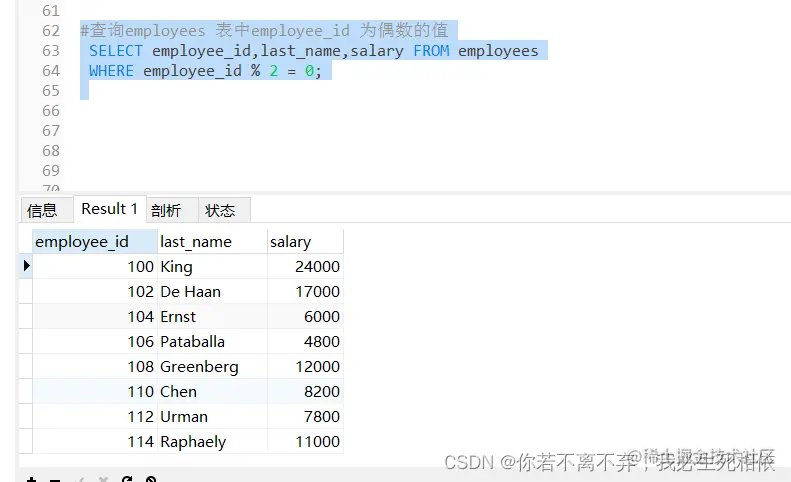
Task: Click the SELECT keyword on line 63
Action: point(116,51)
